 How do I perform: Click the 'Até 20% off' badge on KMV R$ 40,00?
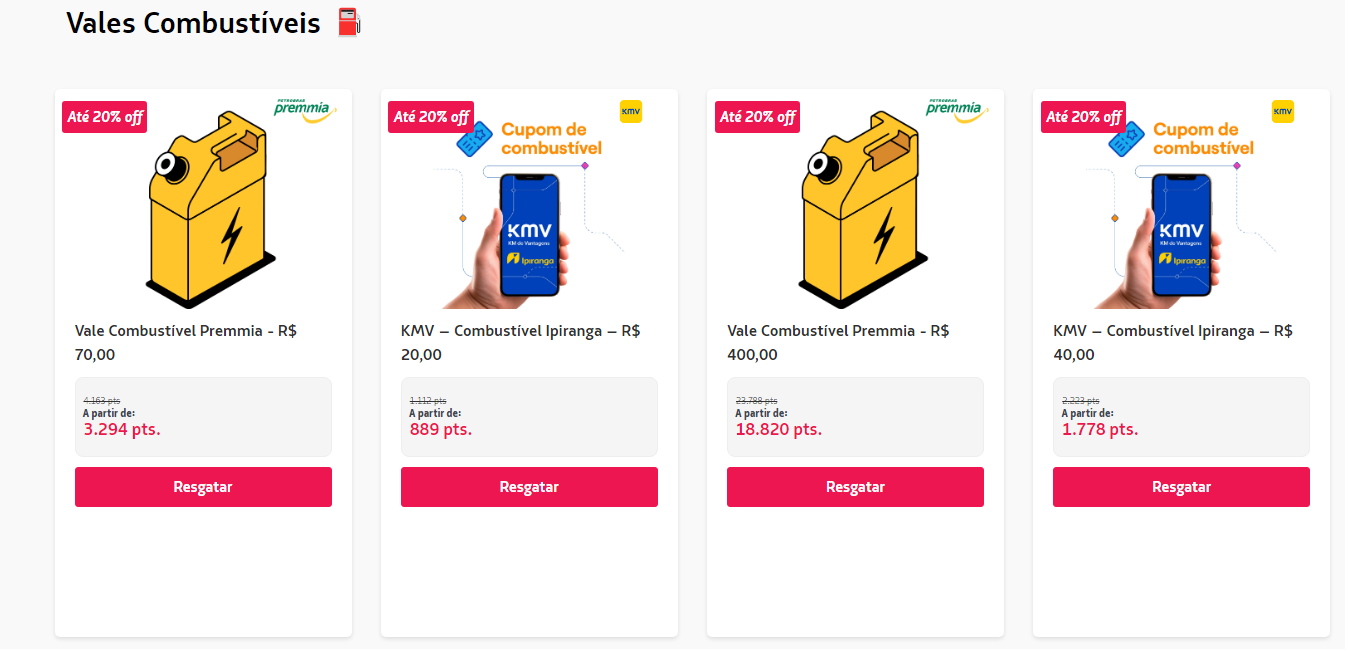pos(1083,117)
